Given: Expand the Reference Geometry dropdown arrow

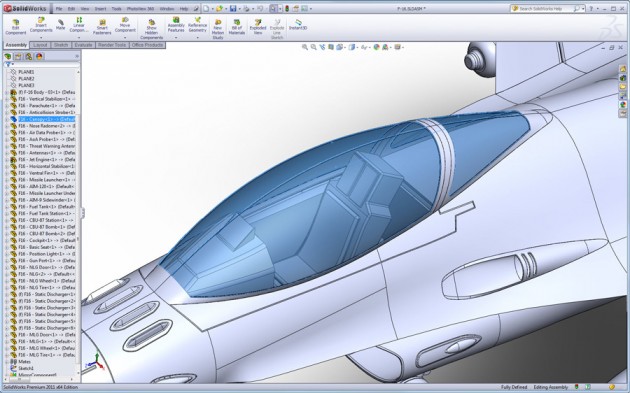Looking at the screenshot, I should pos(197,37).
